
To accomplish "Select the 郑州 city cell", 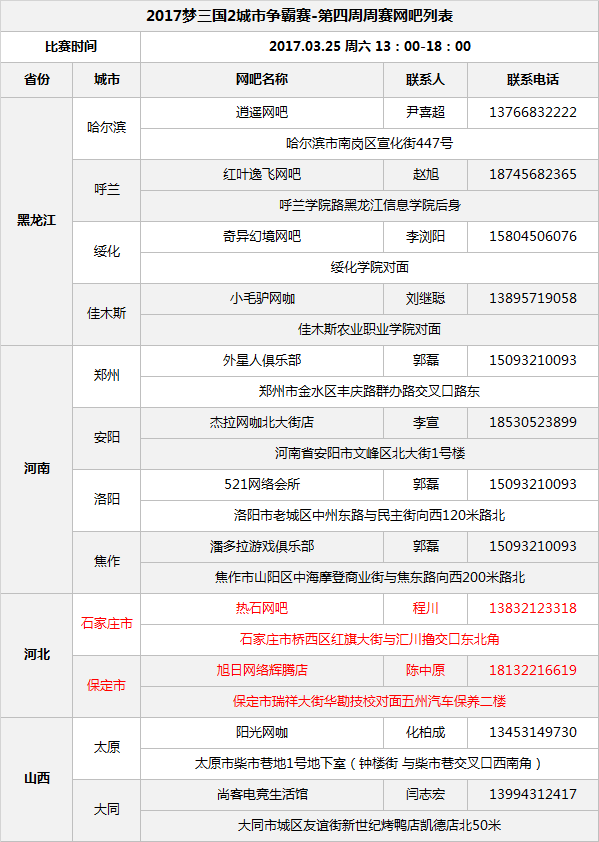I will click(106, 376).
